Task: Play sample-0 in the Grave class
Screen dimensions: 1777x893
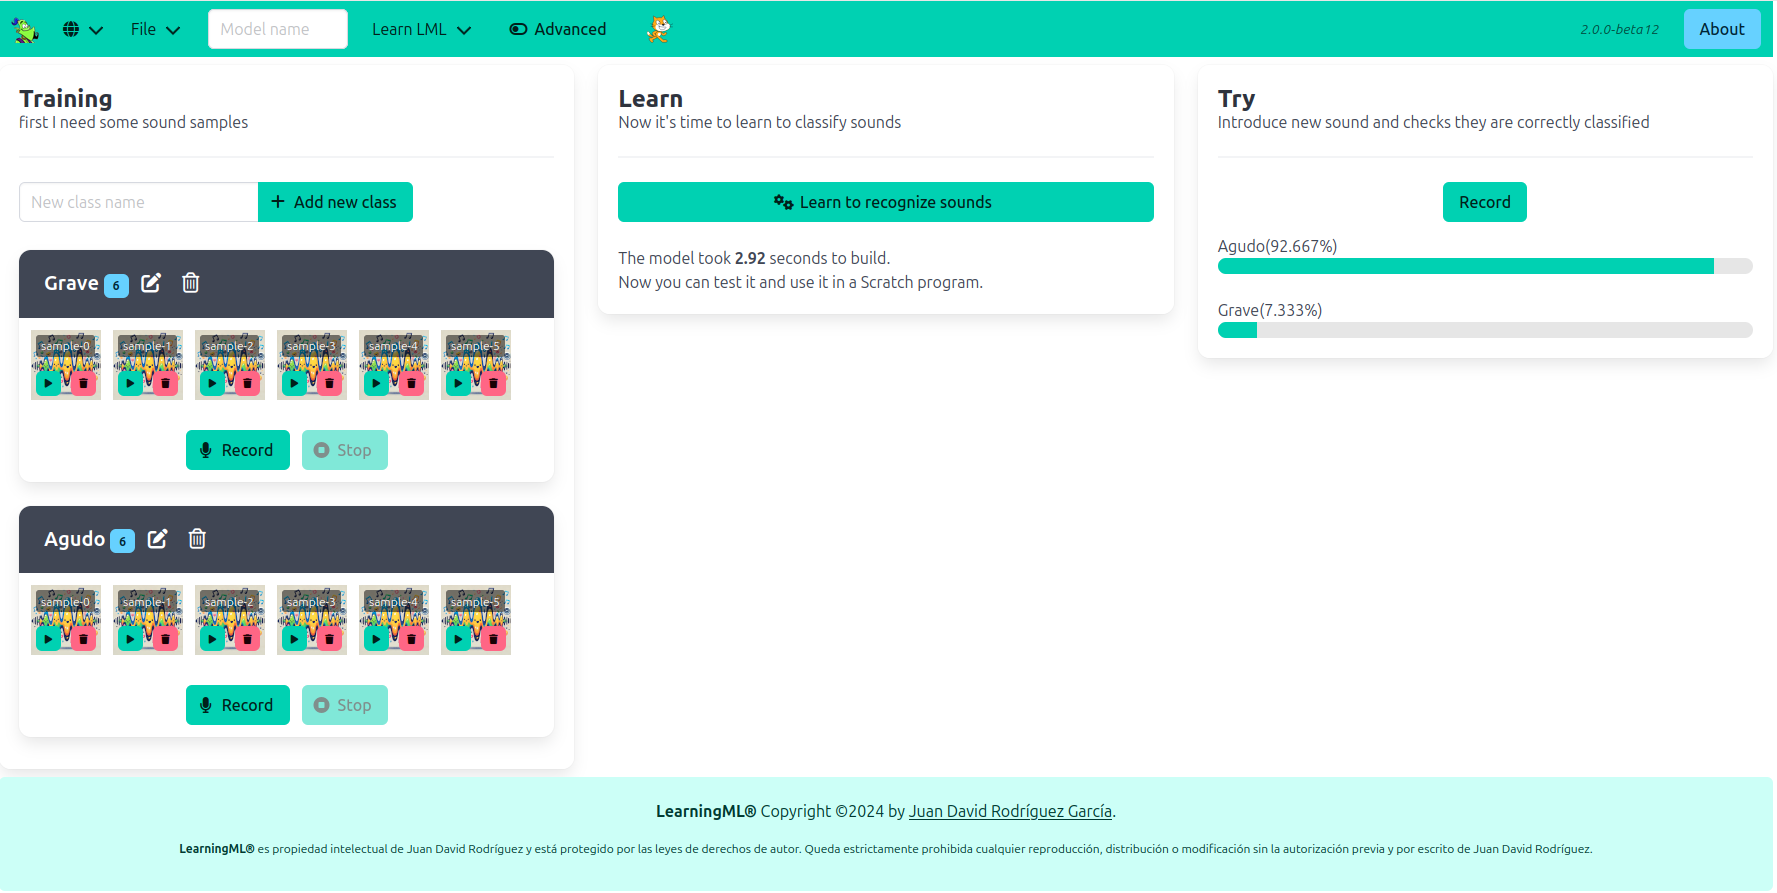Action: tap(48, 383)
